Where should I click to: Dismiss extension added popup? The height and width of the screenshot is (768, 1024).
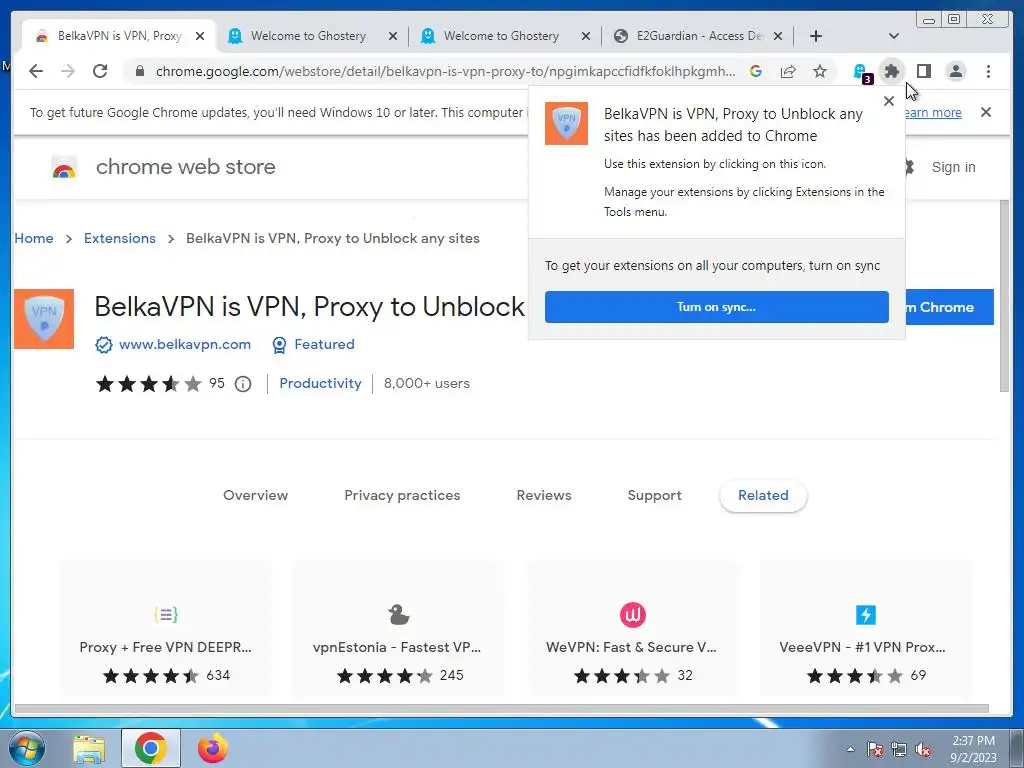pos(889,101)
